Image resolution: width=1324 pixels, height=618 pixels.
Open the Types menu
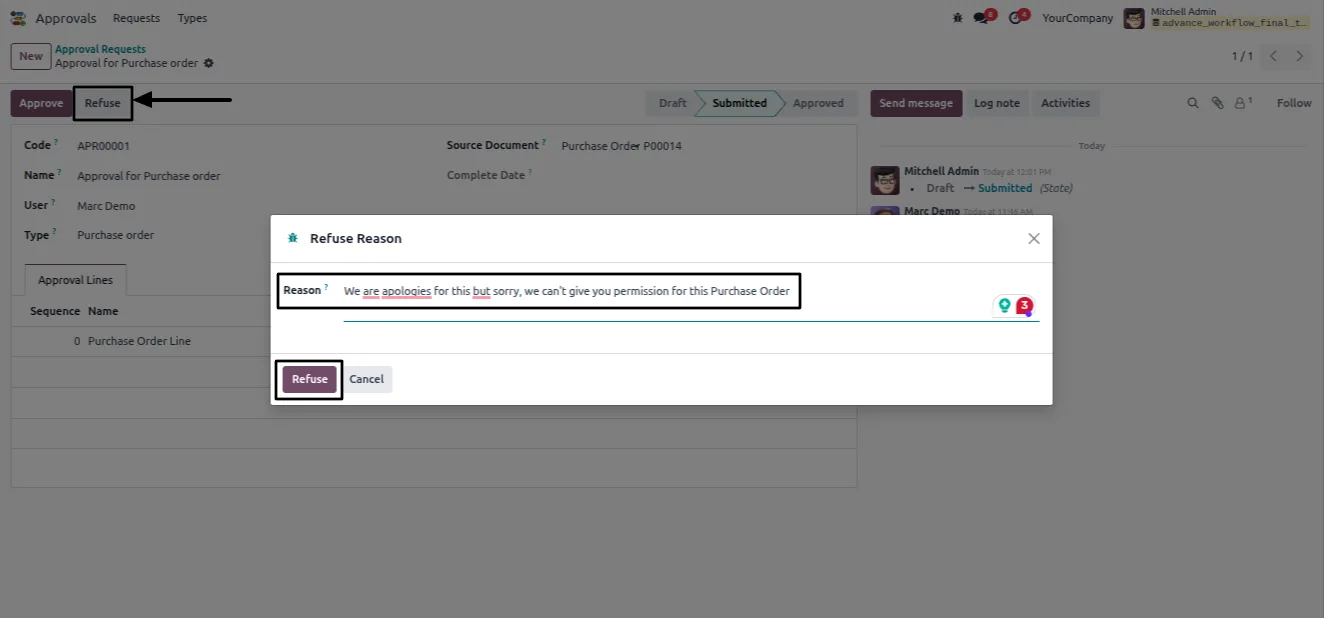point(192,18)
